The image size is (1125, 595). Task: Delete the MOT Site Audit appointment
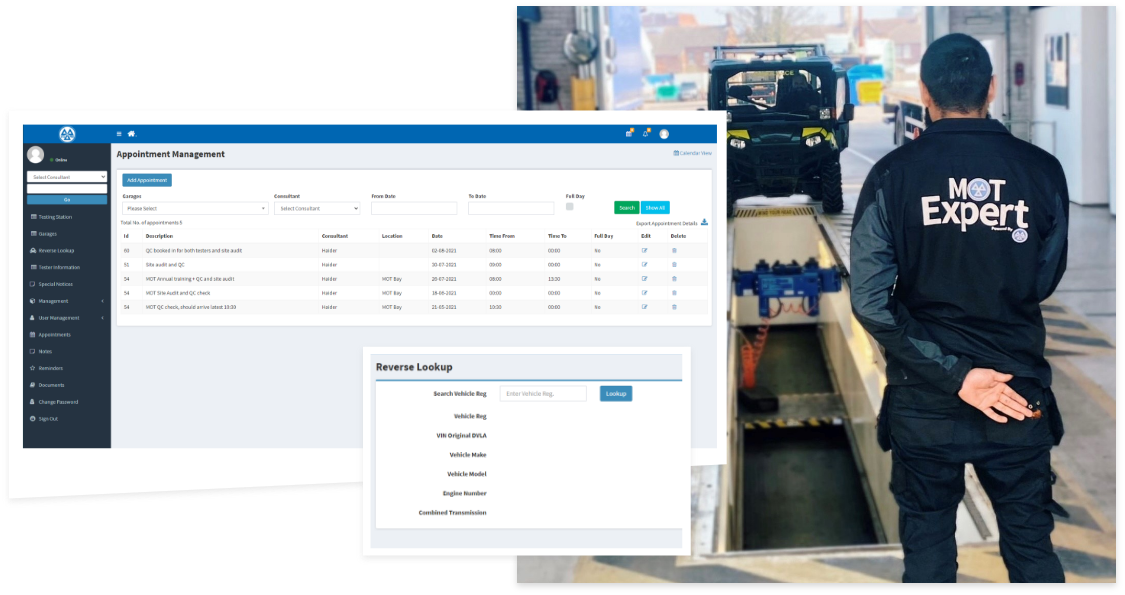tap(674, 293)
